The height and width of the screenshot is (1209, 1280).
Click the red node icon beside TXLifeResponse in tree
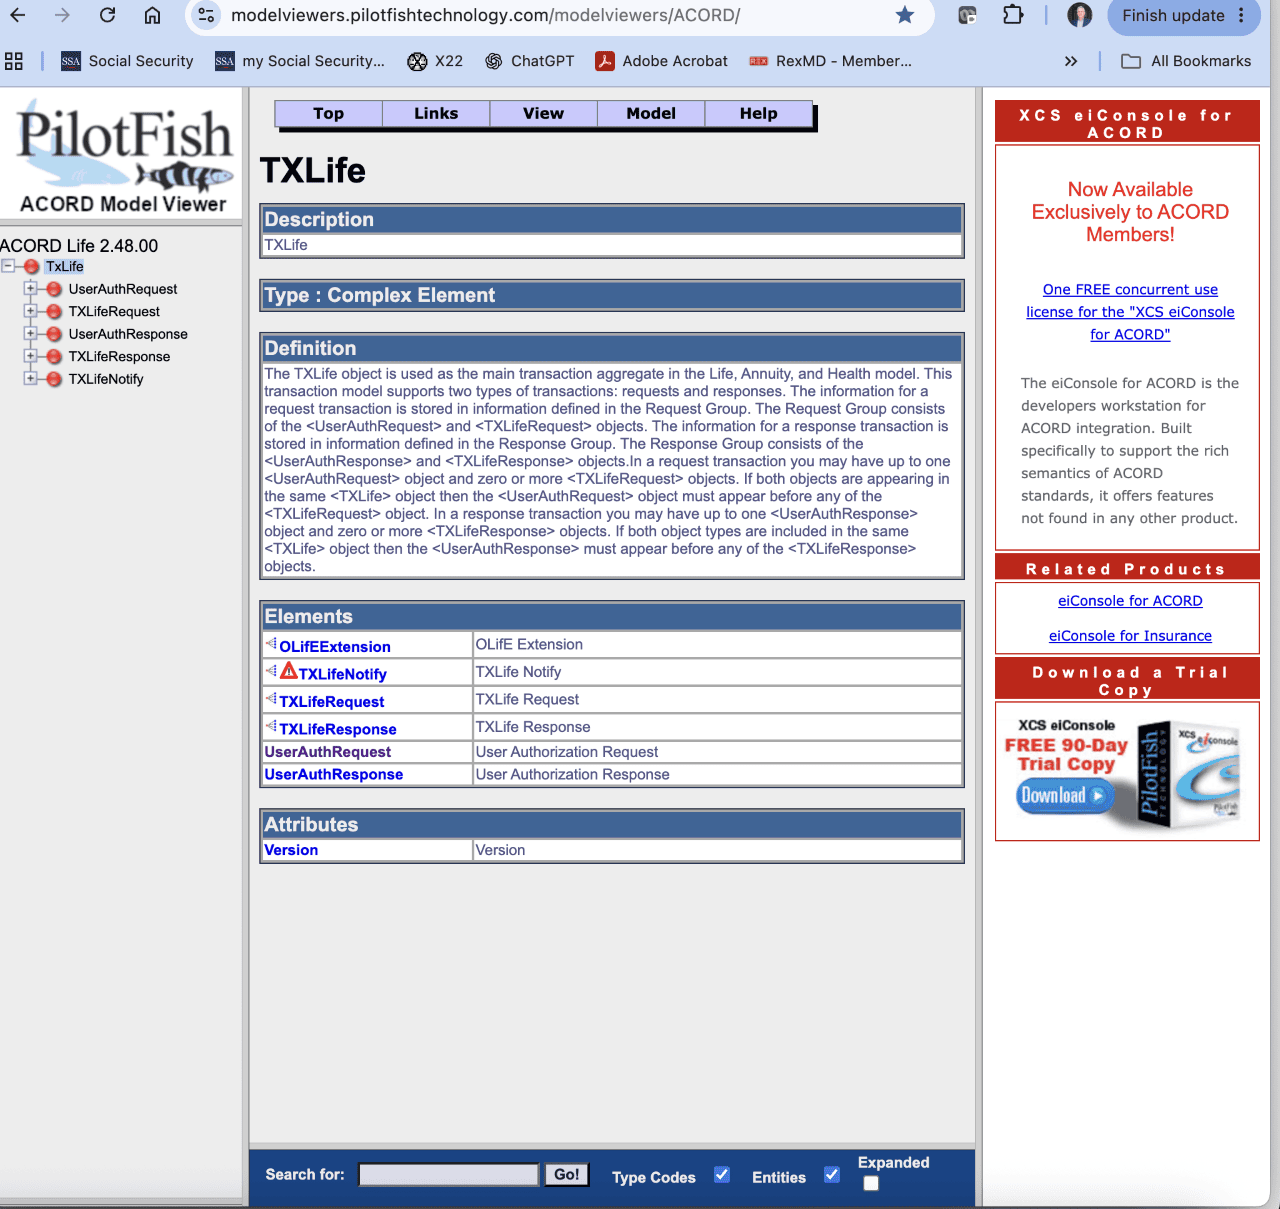54,357
